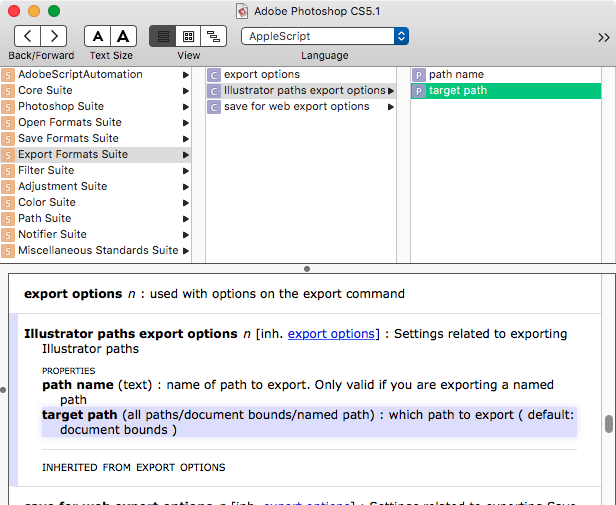This screenshot has width=616, height=505.
Task: Click C icon beside save for web export
Action: pyautogui.click(x=214, y=107)
